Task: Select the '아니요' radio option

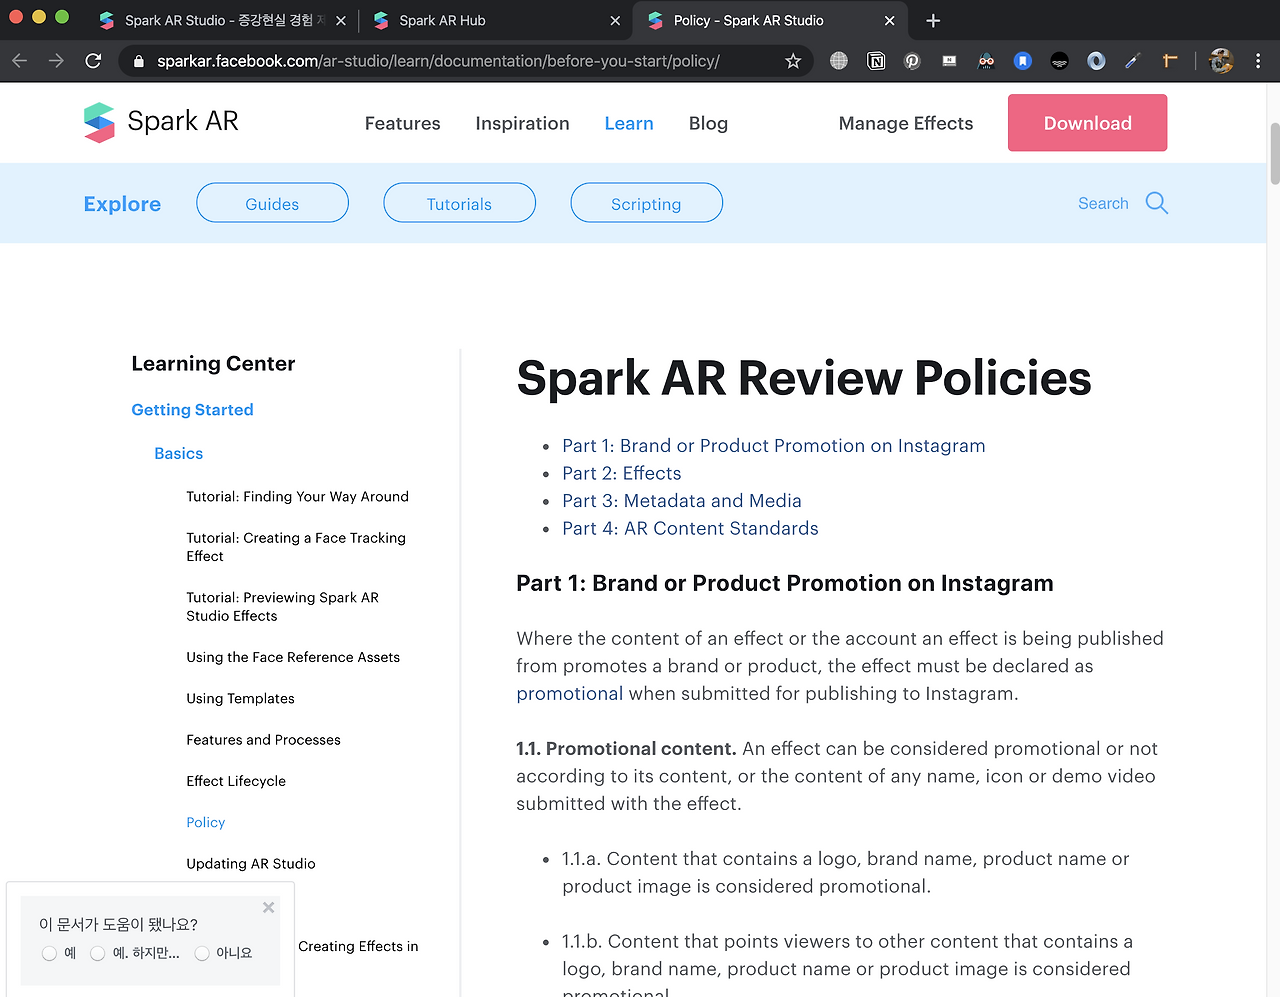Action: click(202, 953)
